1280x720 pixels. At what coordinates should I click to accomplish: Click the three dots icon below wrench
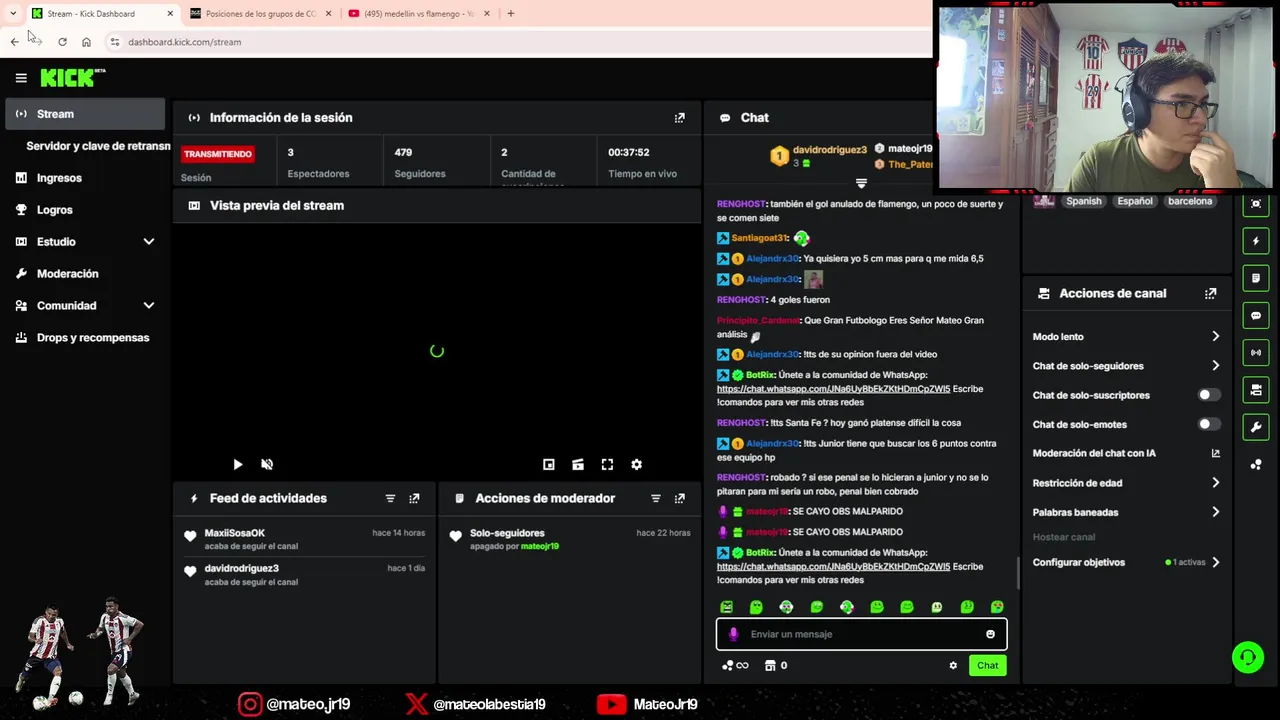point(1257,465)
